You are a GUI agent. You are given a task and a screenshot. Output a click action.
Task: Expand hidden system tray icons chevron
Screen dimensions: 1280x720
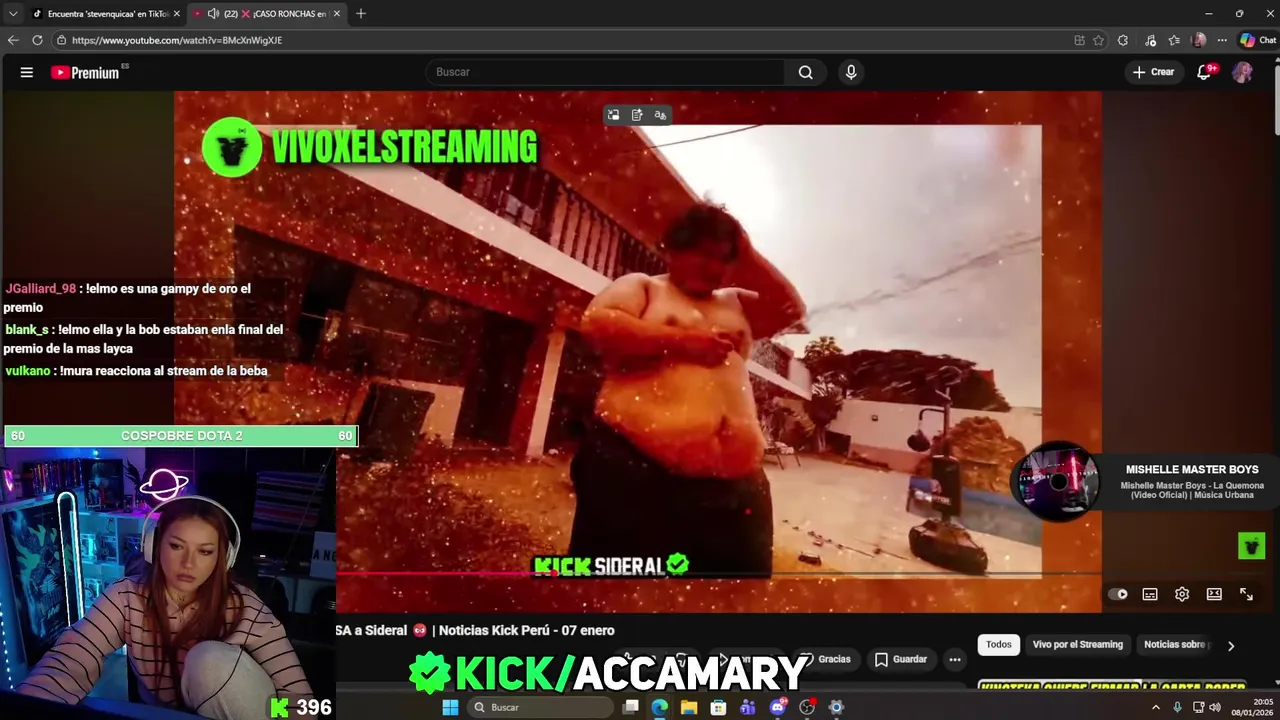coord(1156,707)
